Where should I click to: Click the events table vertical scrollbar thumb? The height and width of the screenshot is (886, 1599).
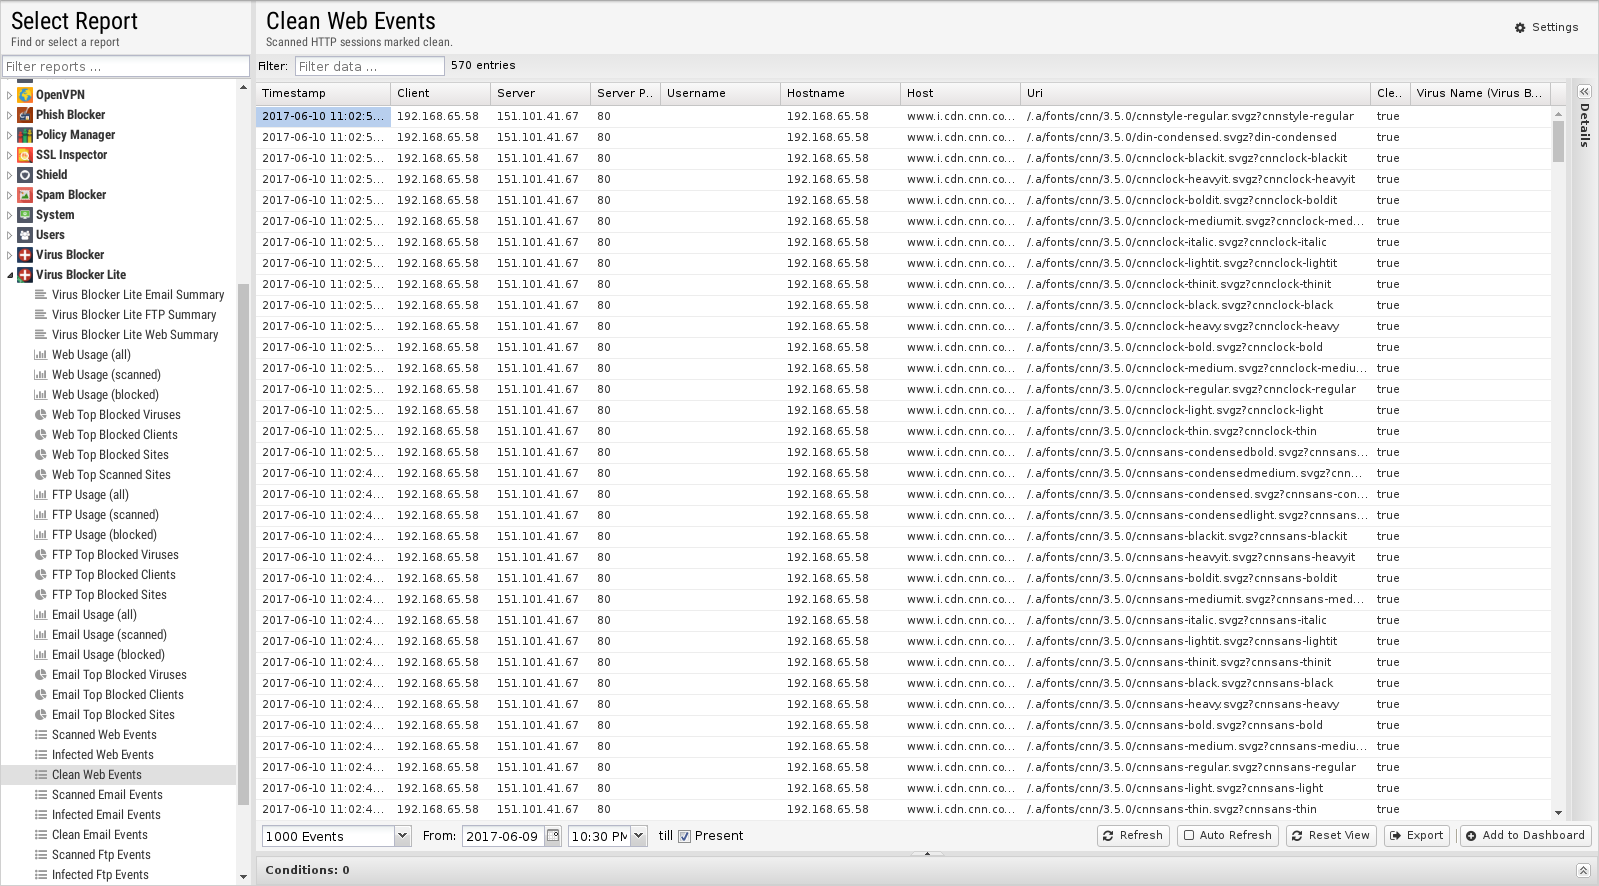coord(1558,141)
